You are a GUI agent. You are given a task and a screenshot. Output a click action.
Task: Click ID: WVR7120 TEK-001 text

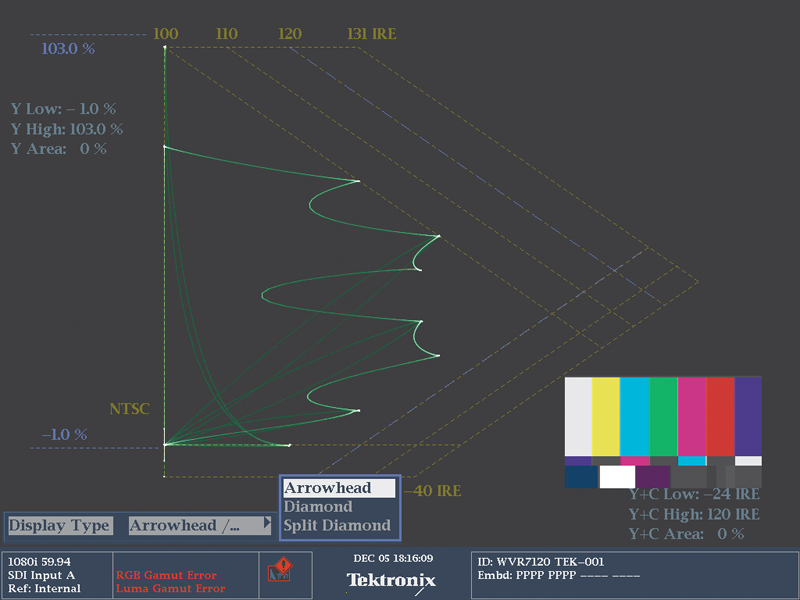point(541,562)
